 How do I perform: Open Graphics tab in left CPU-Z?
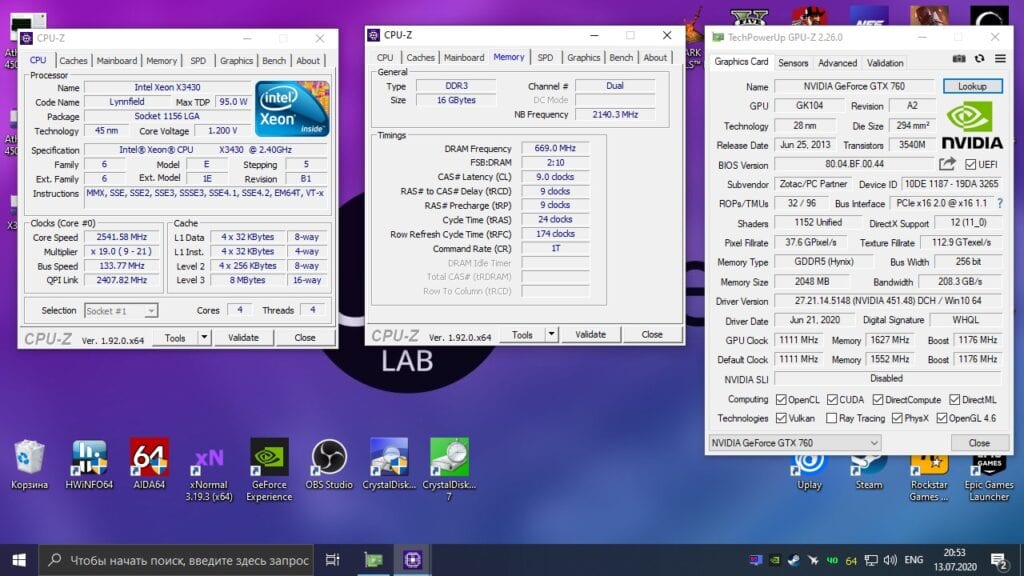236,61
